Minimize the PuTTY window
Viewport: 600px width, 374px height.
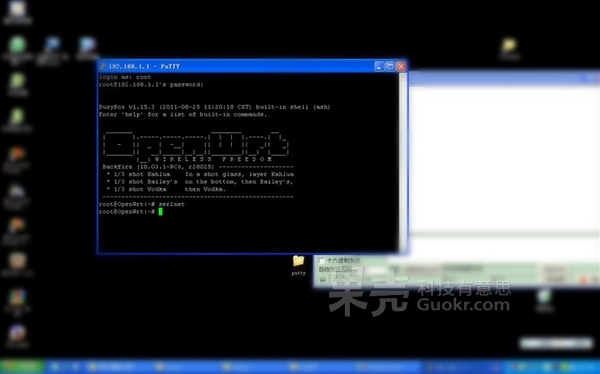tap(379, 66)
